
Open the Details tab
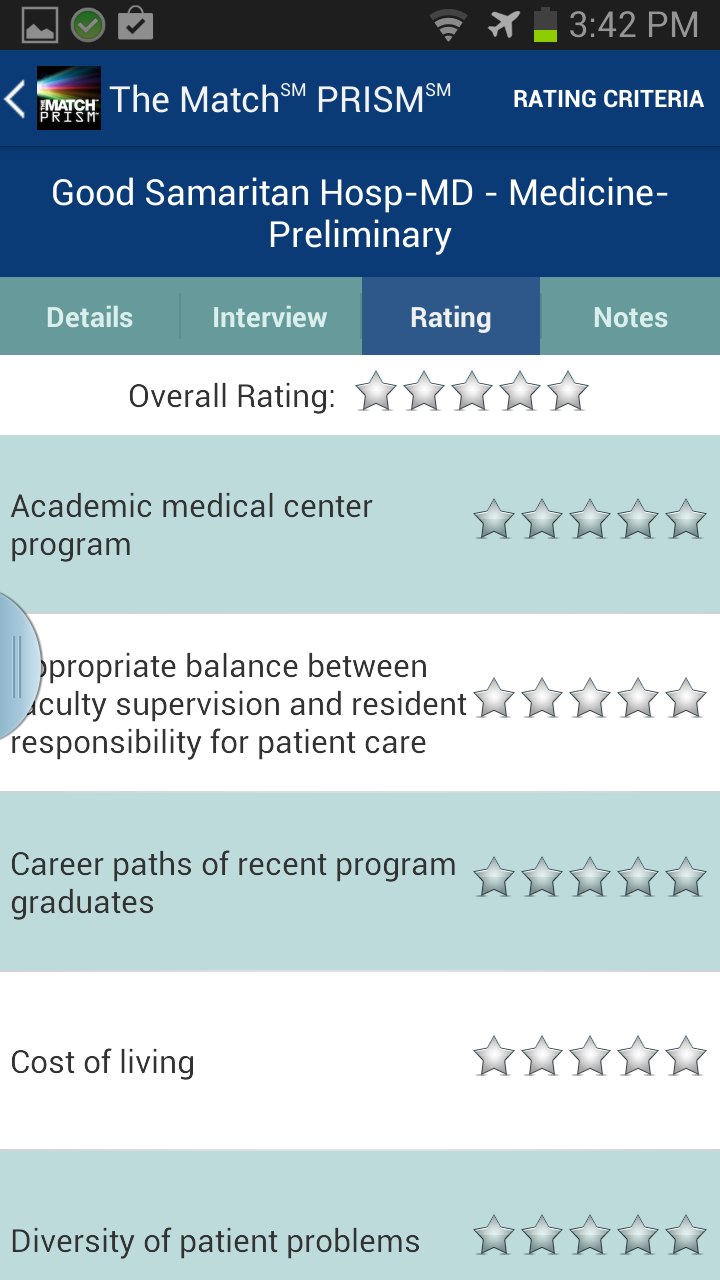[x=90, y=317]
